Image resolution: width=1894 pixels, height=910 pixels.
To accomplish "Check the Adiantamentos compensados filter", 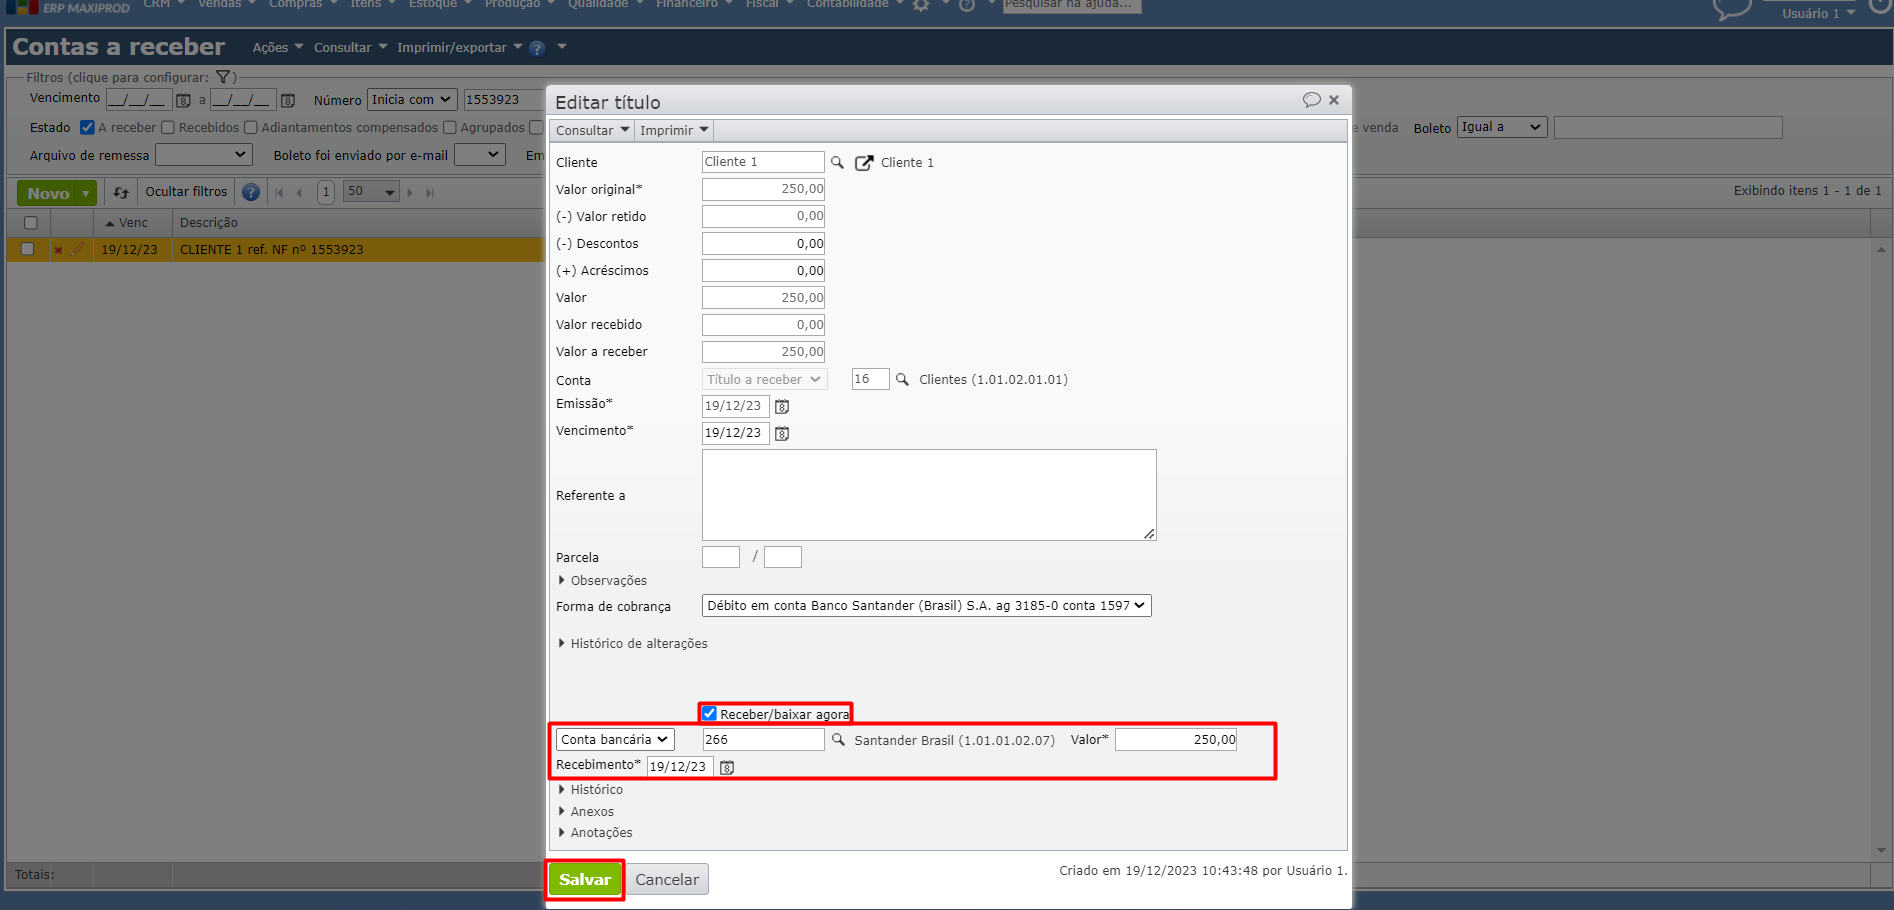I will 251,127.
